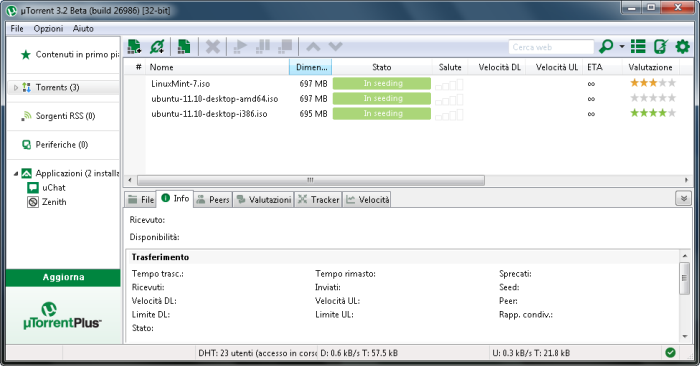Click i386.iso In seeding progress bar

click(382, 114)
